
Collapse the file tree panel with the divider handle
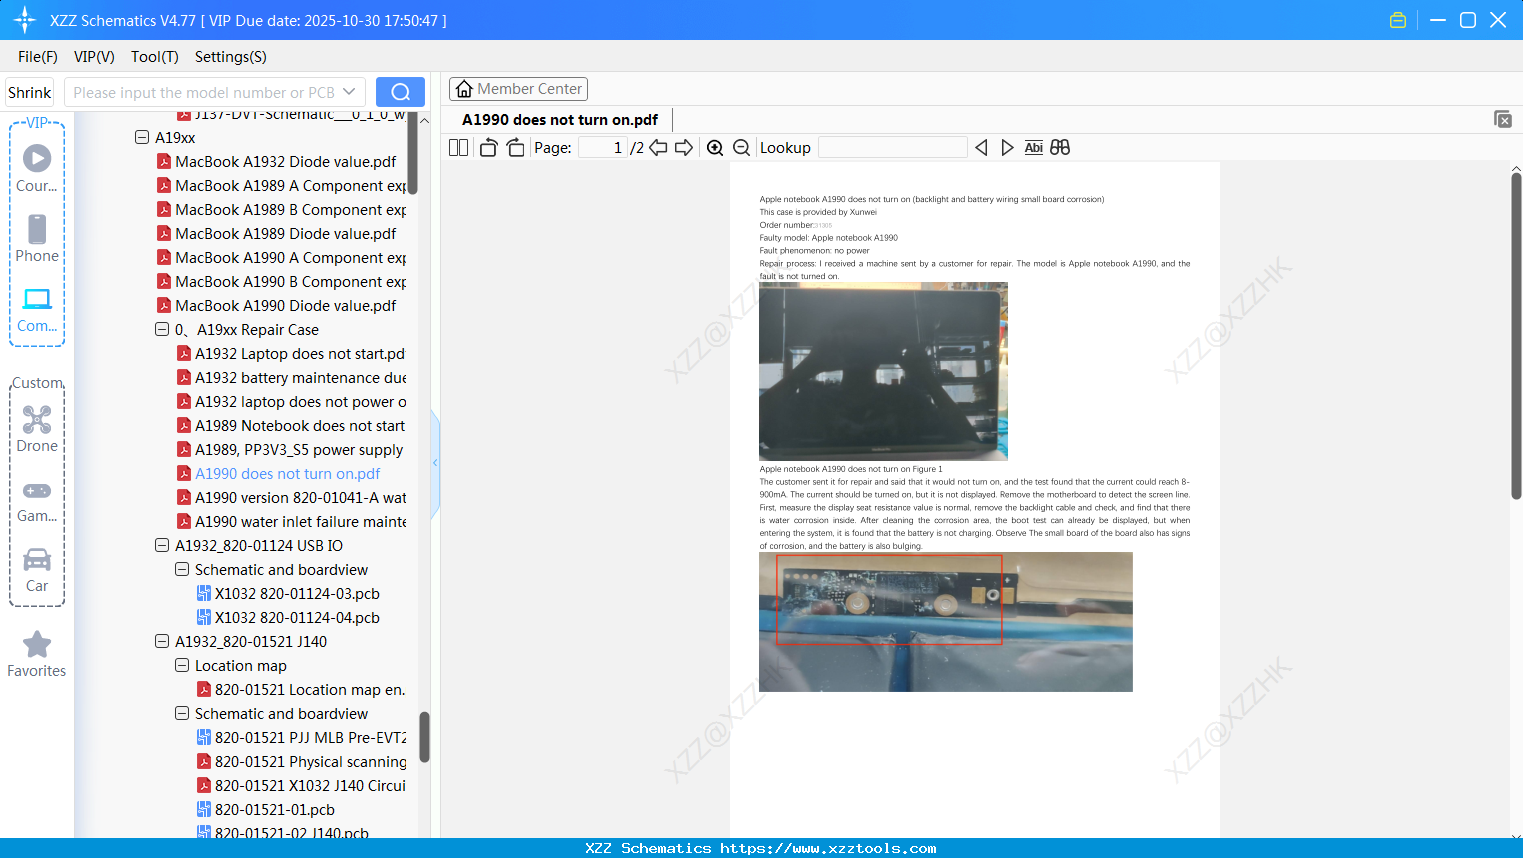435,463
